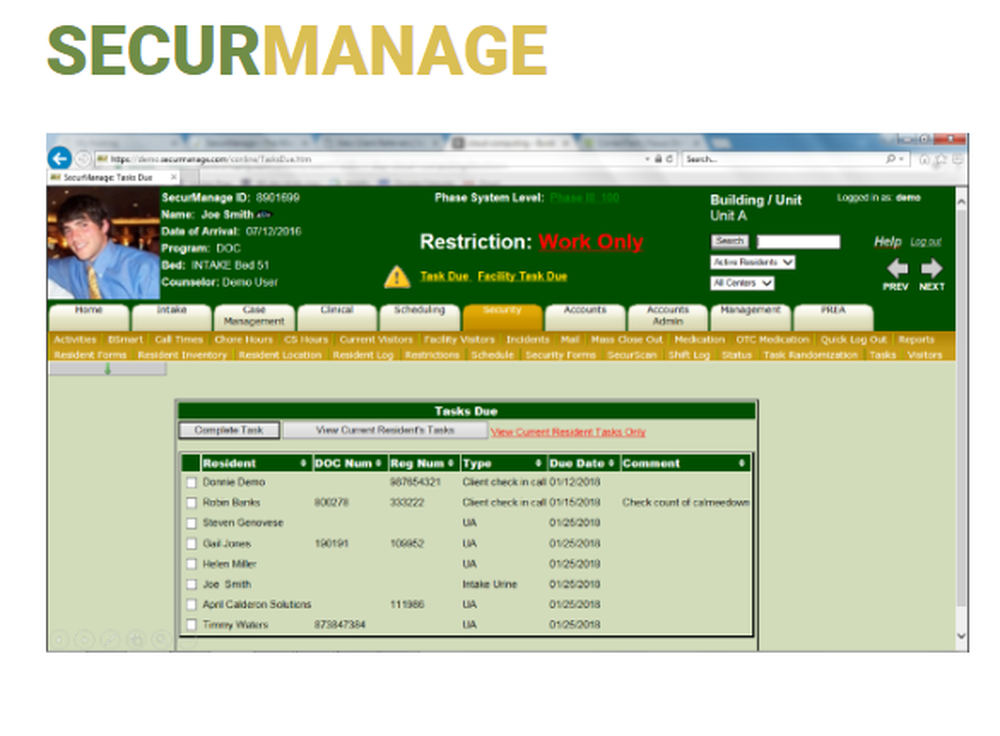Select the checkbox for Joe Smith's Intake Urine task
The height and width of the screenshot is (736, 1000).
tap(193, 585)
